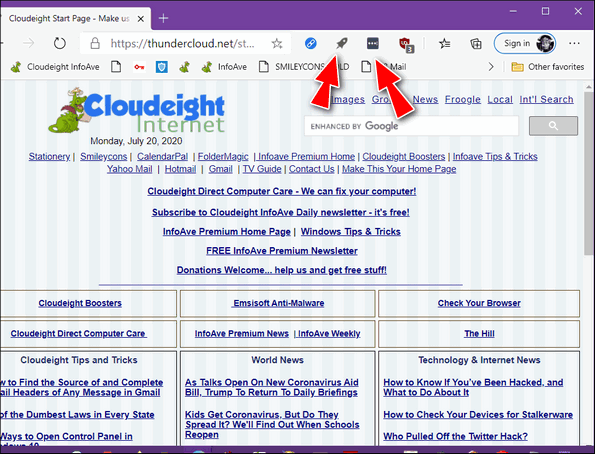
Task: Open Who Pulled Off the Twitter Hack link
Action: pos(455,437)
